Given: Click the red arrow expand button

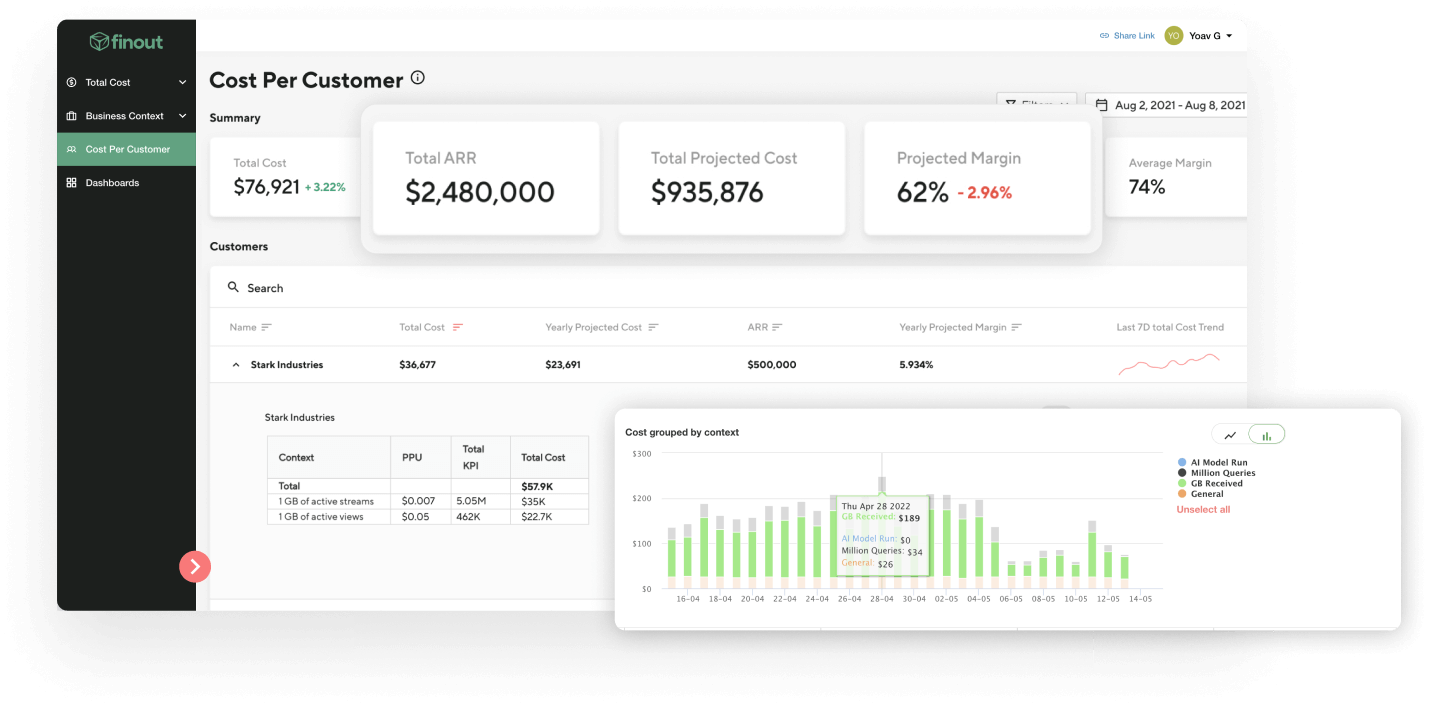Looking at the screenshot, I should click(195, 566).
